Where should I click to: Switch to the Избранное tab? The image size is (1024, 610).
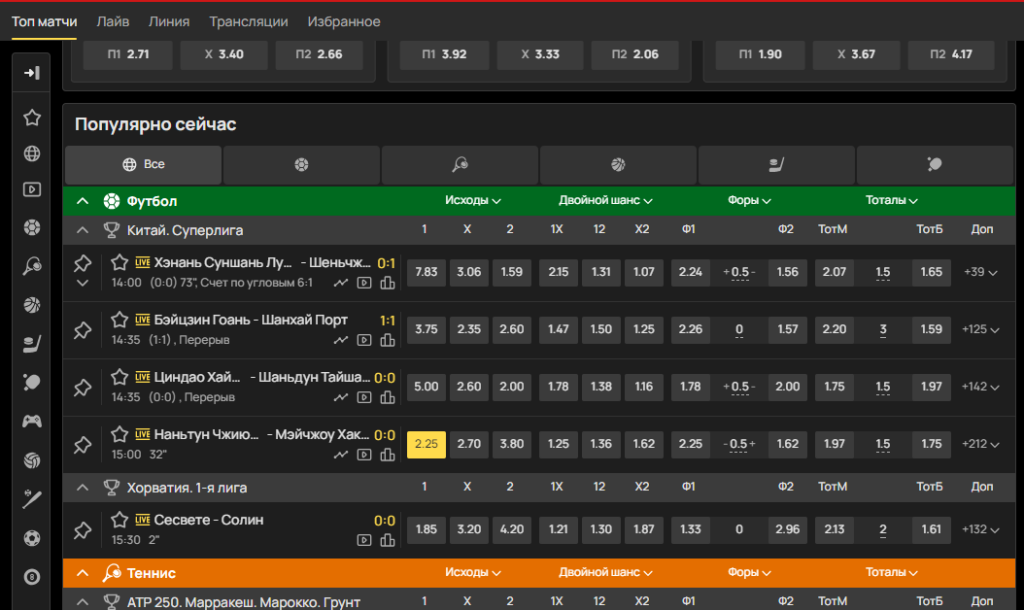click(344, 22)
